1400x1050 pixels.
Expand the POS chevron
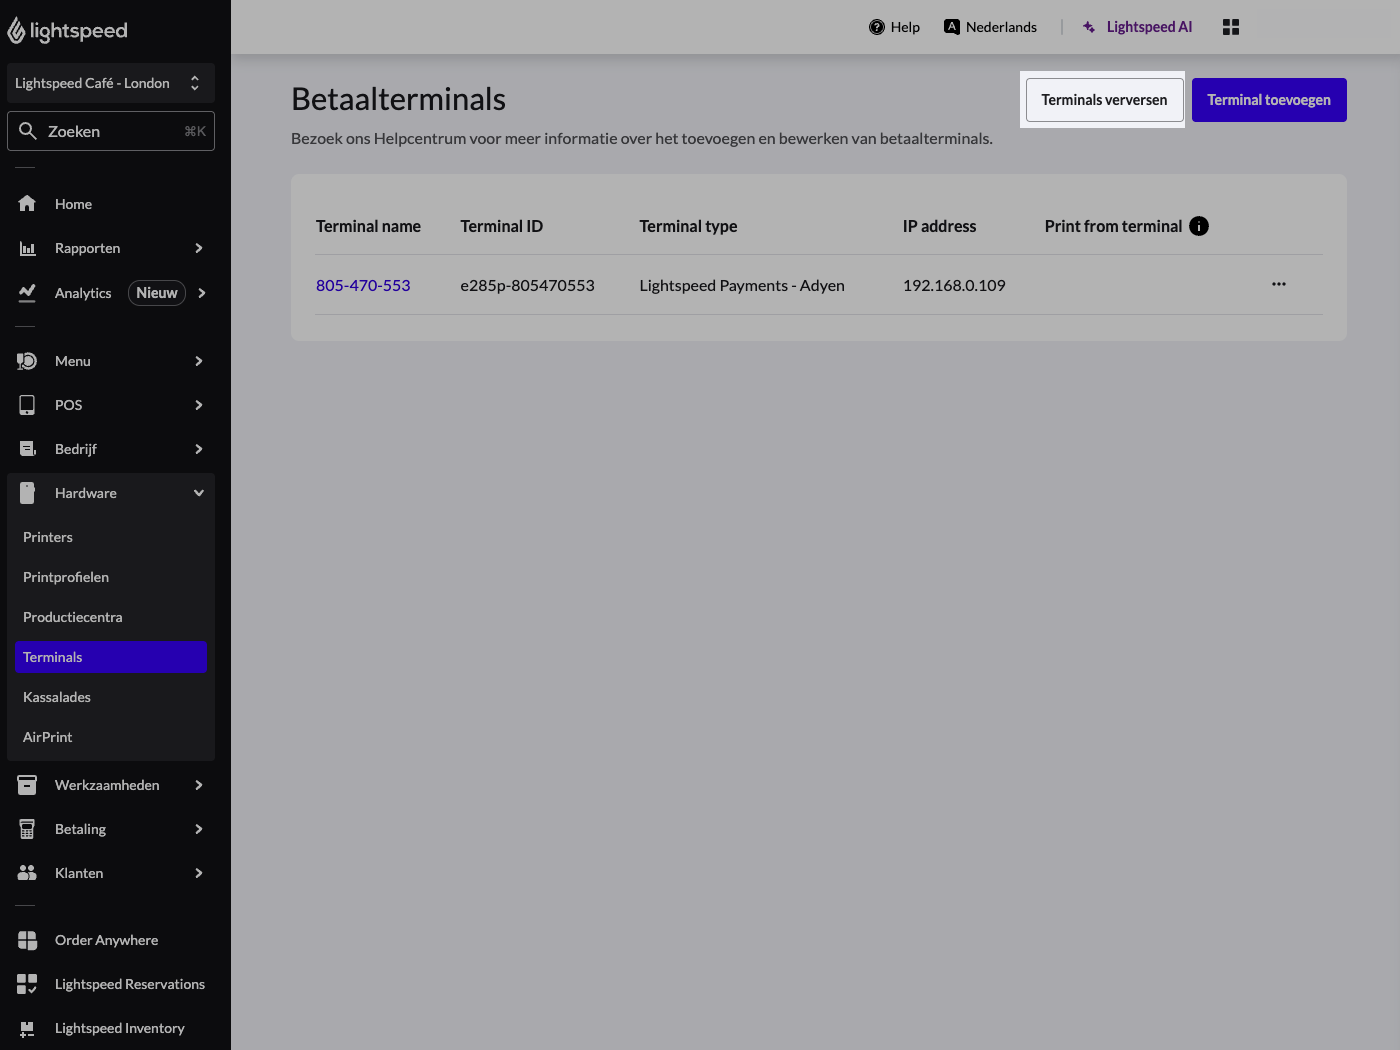[199, 405]
